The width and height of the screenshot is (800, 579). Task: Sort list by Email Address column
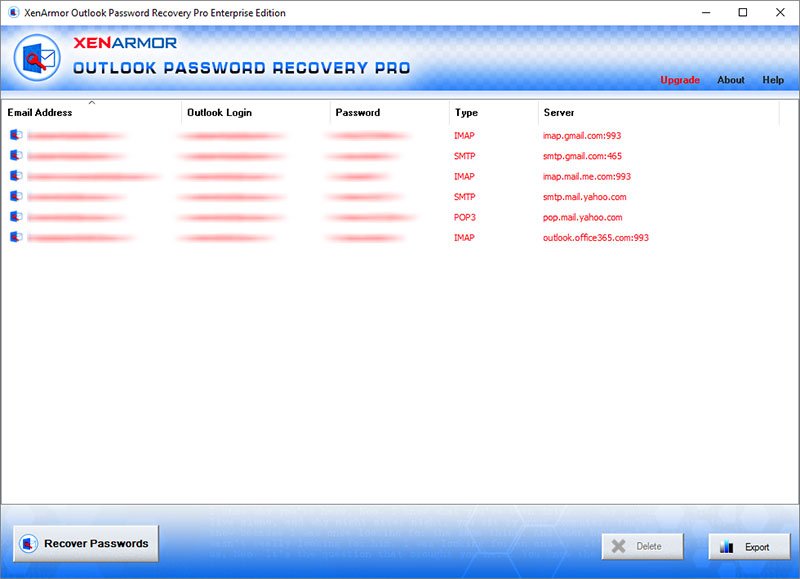[40, 113]
